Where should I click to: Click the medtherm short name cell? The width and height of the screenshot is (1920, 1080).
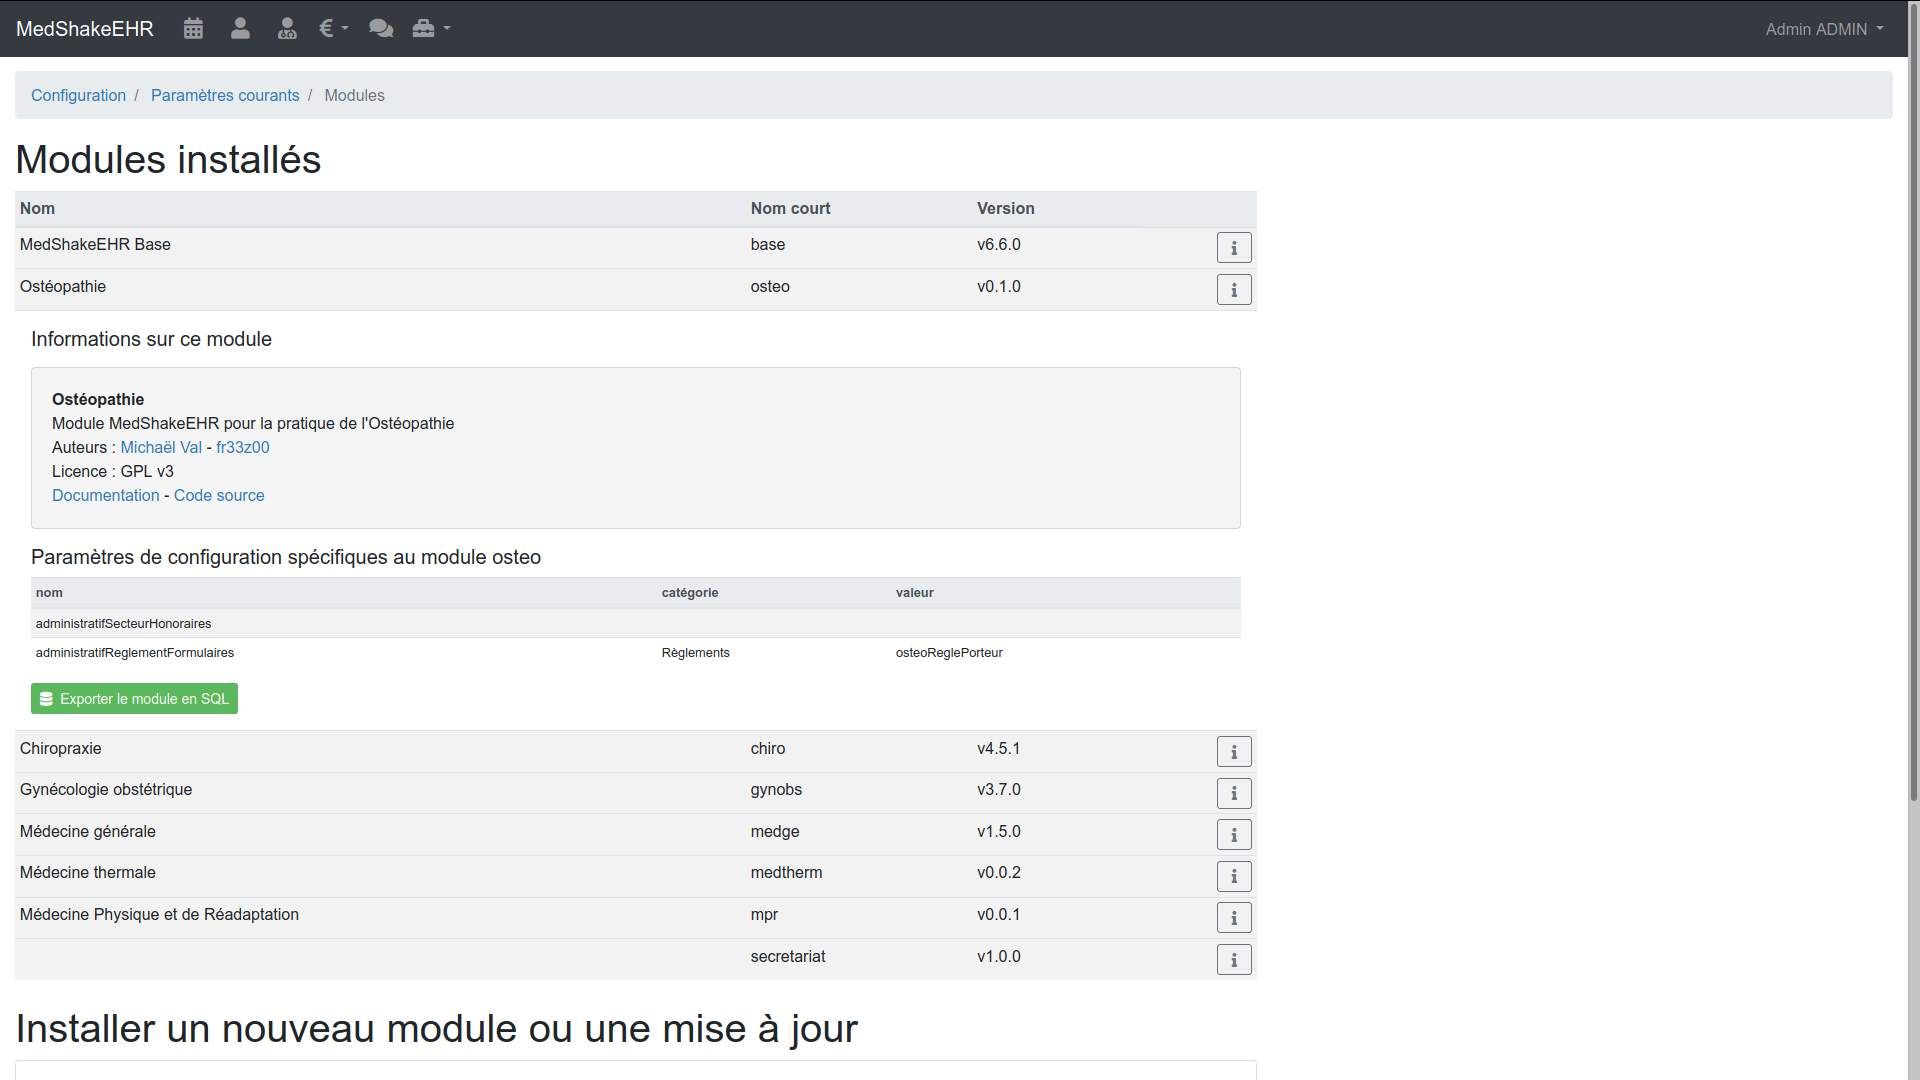tap(786, 872)
